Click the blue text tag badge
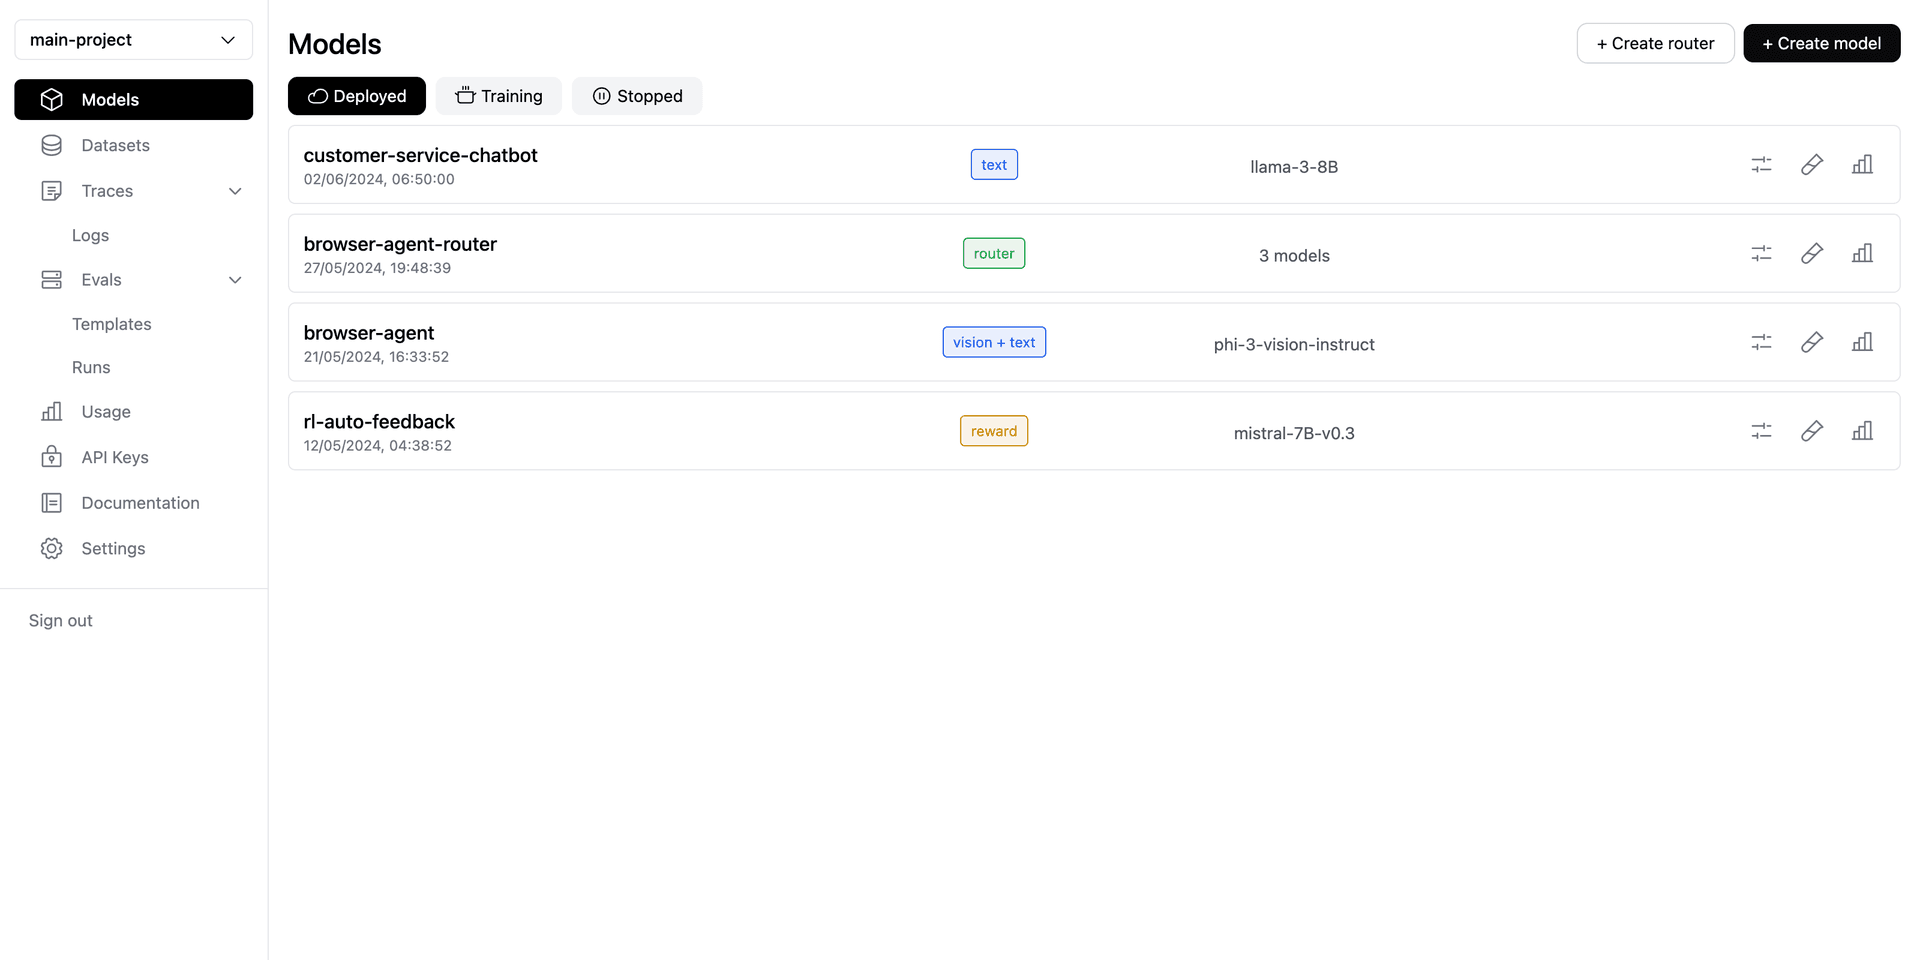Viewport: 1920px width, 960px height. (x=994, y=165)
